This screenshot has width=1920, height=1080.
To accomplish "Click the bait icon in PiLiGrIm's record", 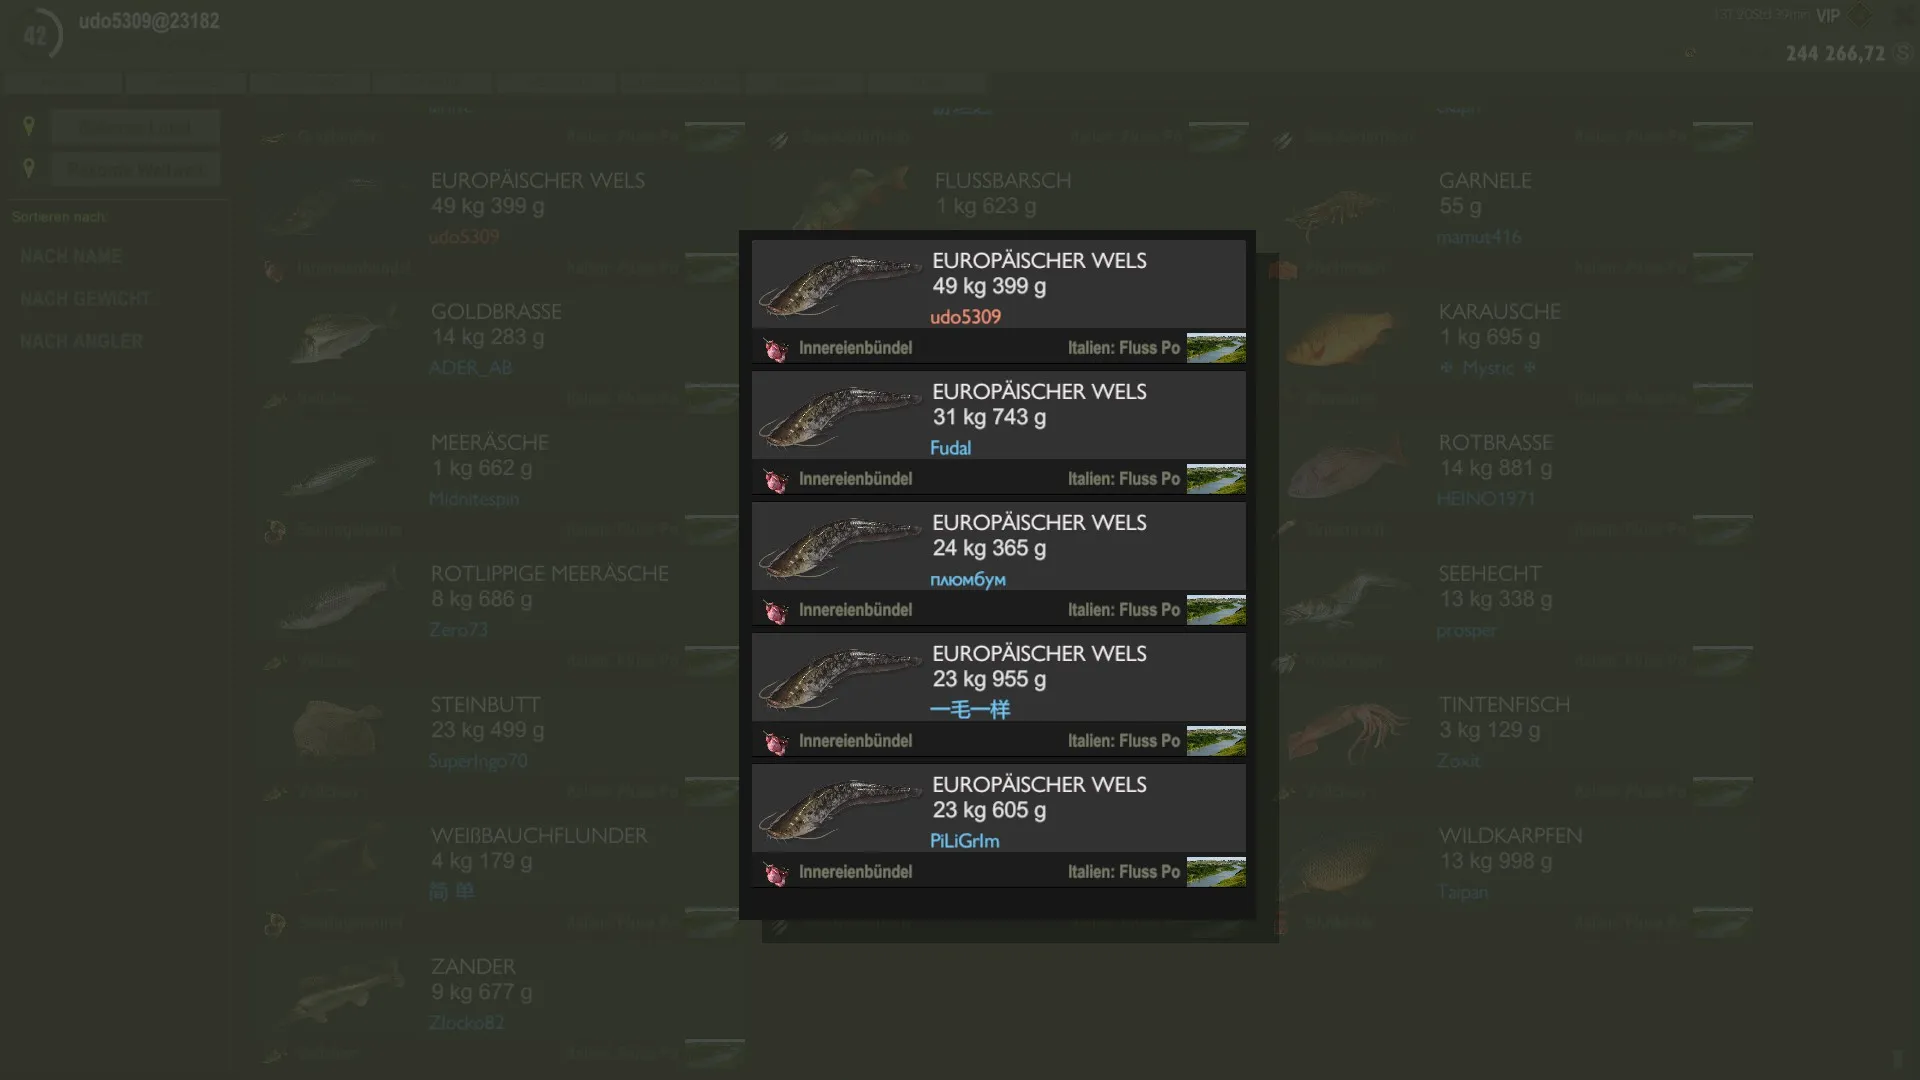I will pyautogui.click(x=775, y=873).
